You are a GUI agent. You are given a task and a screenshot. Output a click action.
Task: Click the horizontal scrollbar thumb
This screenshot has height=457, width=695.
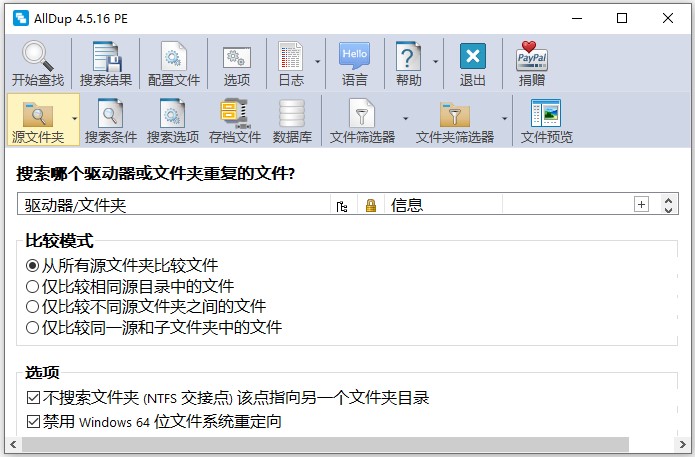pyautogui.click(x=325, y=444)
